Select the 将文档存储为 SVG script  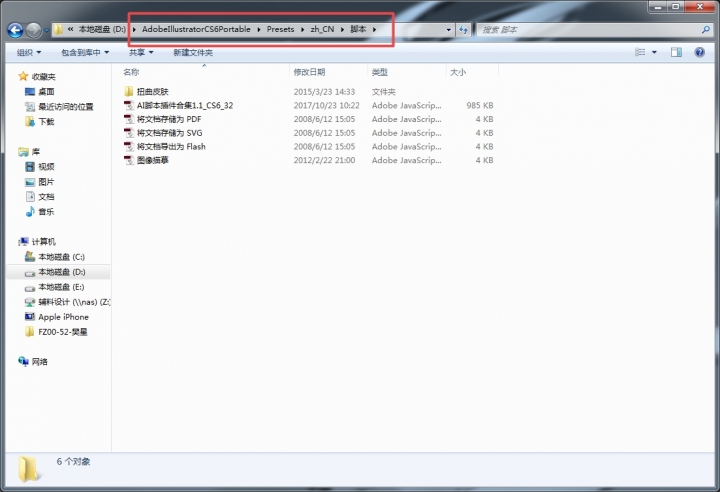point(168,132)
